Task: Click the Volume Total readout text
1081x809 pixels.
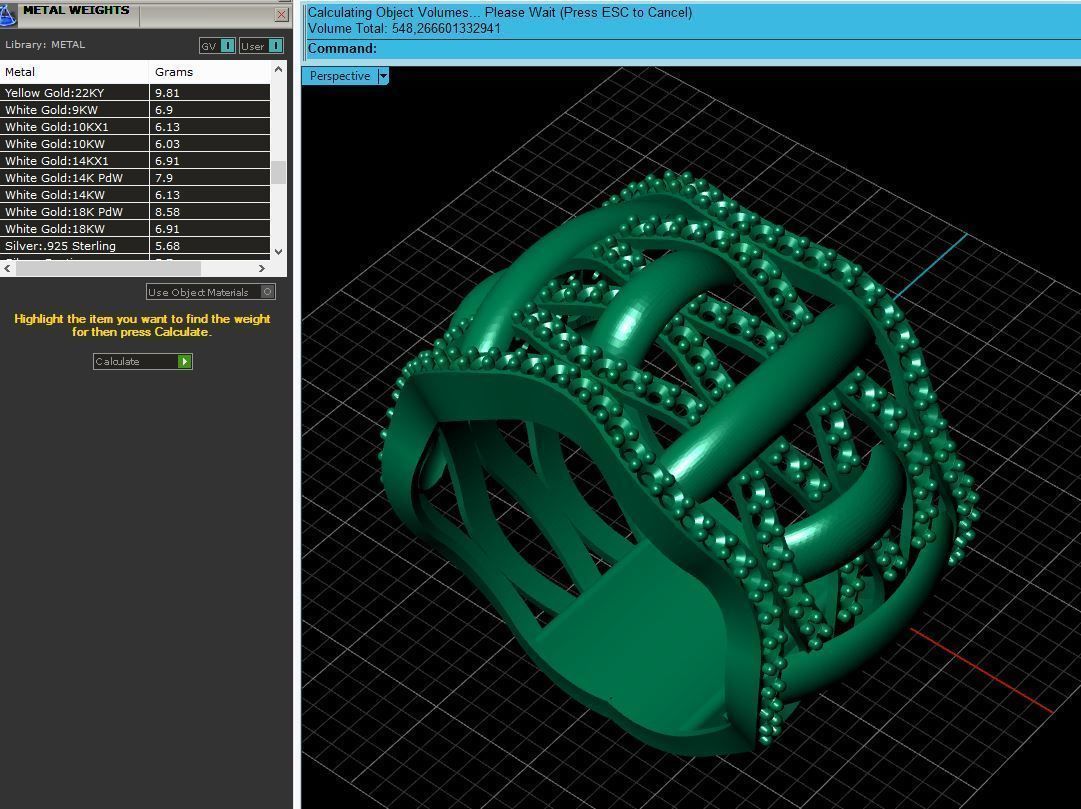Action: (404, 28)
